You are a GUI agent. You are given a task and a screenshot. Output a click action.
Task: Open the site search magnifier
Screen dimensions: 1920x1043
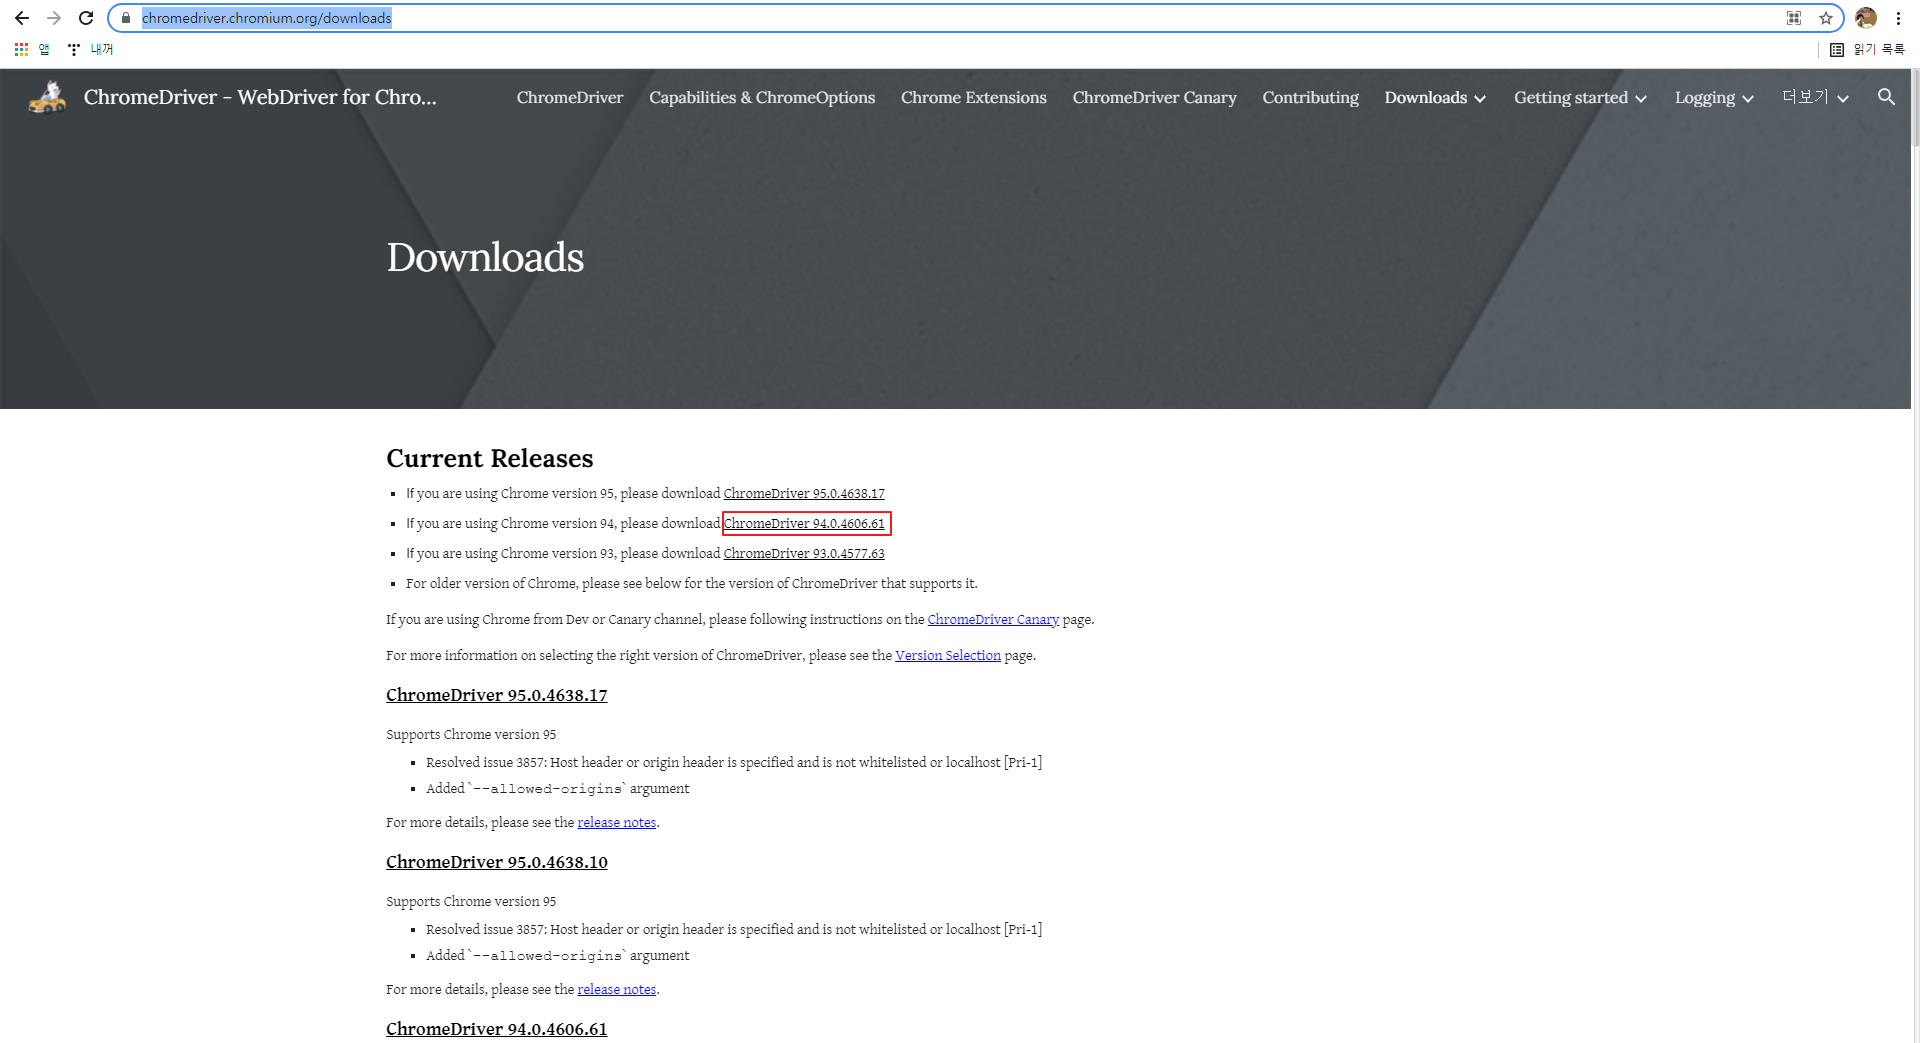pos(1886,97)
